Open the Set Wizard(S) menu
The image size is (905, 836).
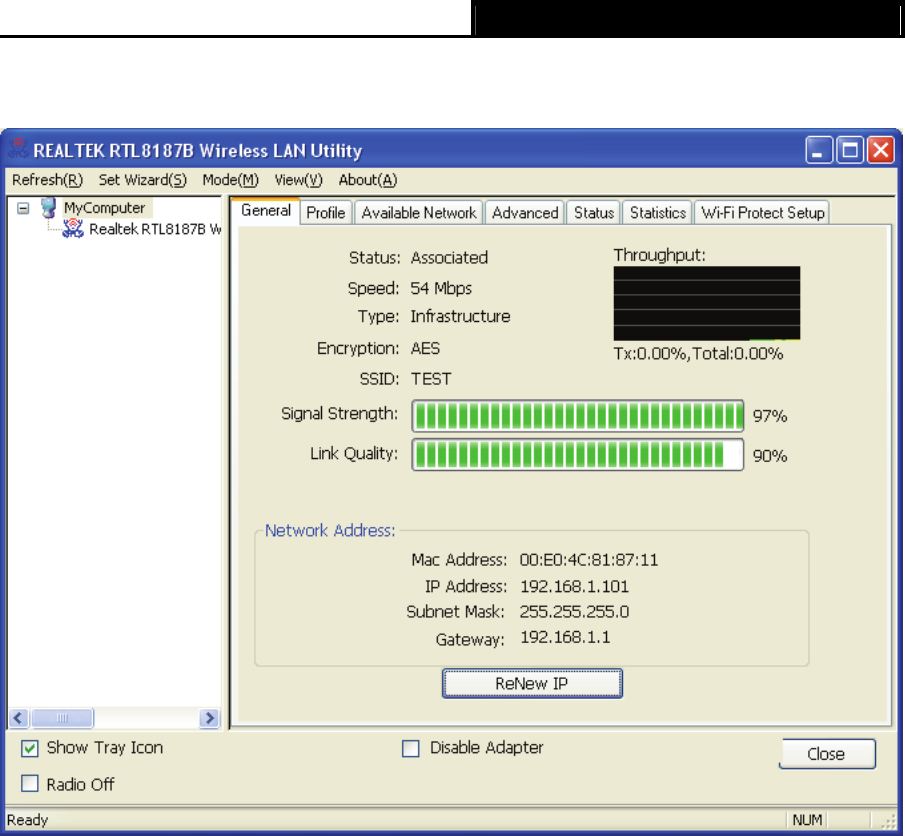point(143,180)
